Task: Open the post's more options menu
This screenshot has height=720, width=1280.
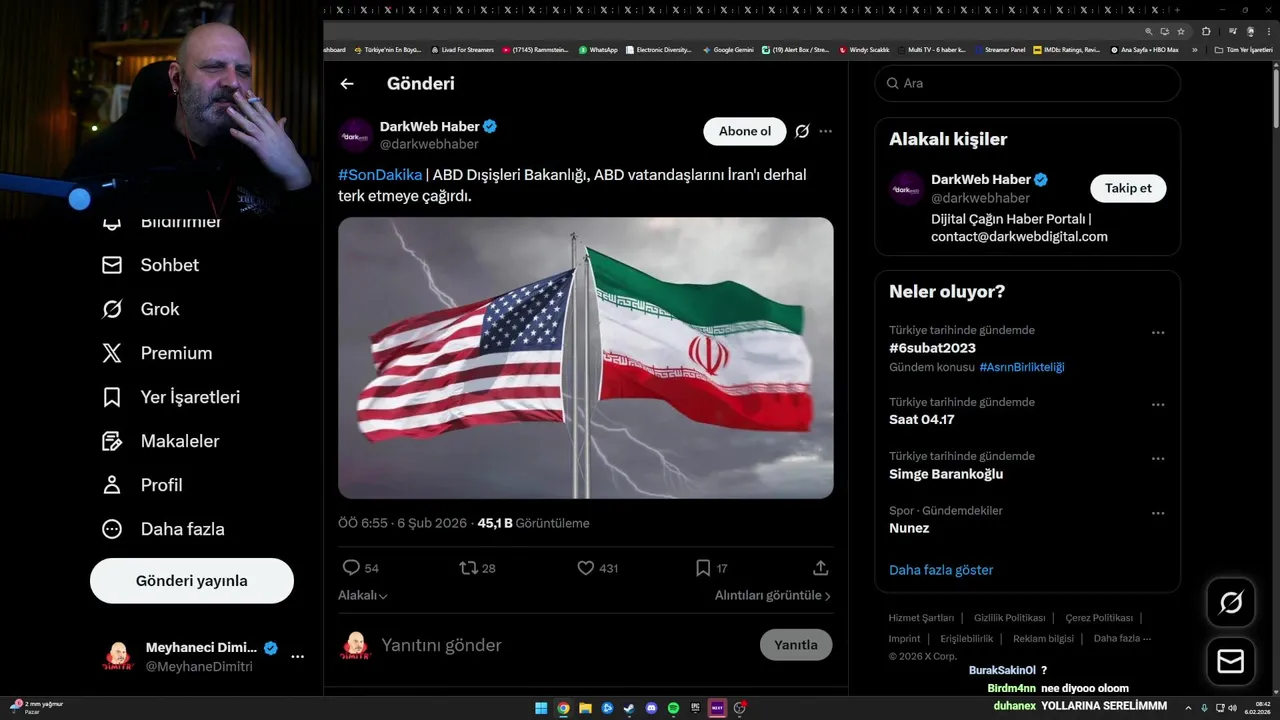Action: [x=825, y=131]
